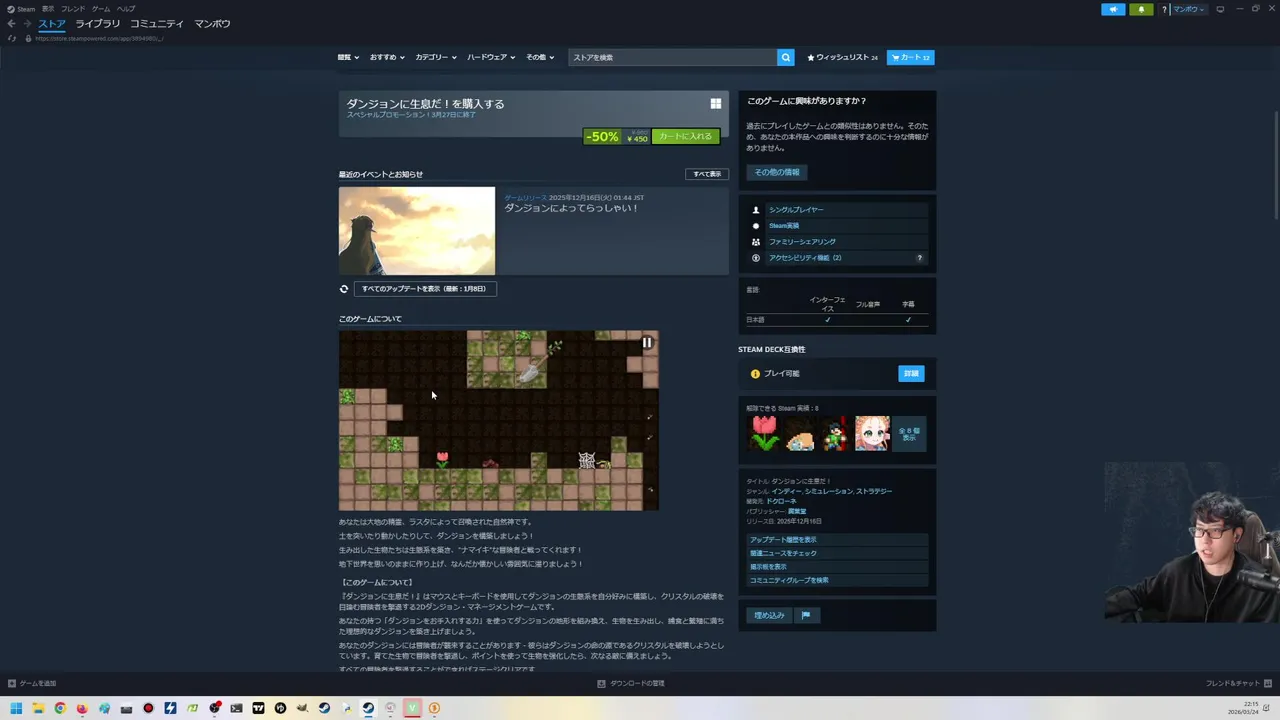
Task: Open the green notifications bell
Action: coord(1141,9)
